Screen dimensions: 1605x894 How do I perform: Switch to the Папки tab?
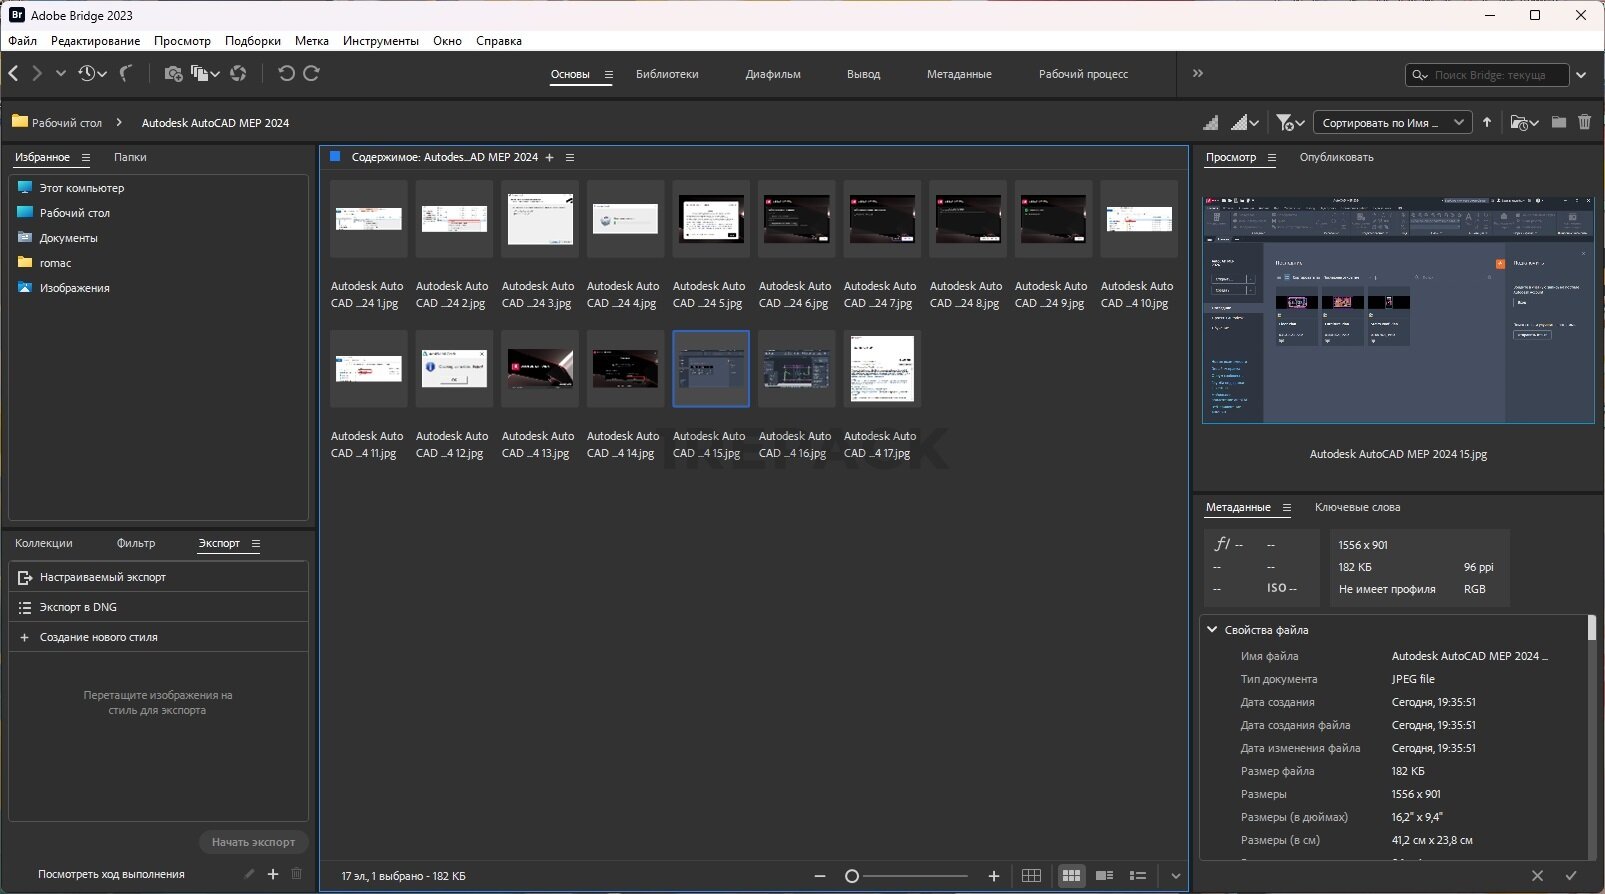[x=130, y=157]
